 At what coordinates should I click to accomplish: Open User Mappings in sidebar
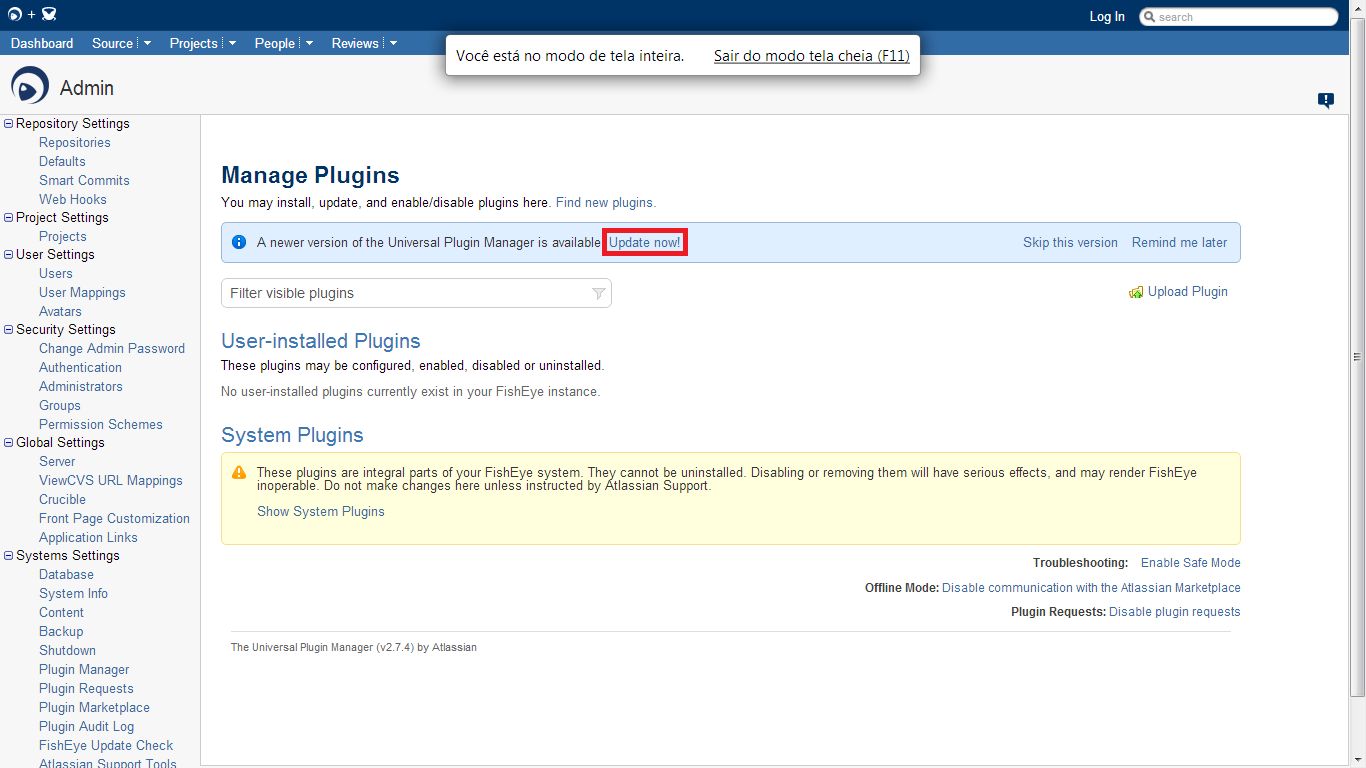pos(82,293)
